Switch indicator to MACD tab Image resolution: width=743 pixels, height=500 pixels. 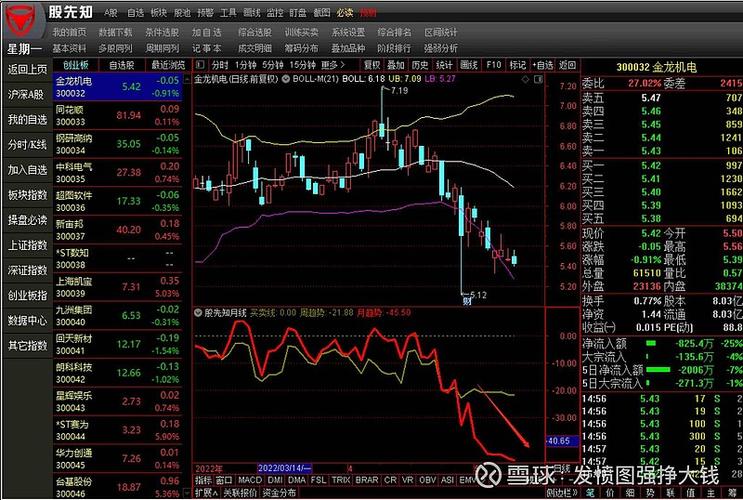pyautogui.click(x=249, y=480)
